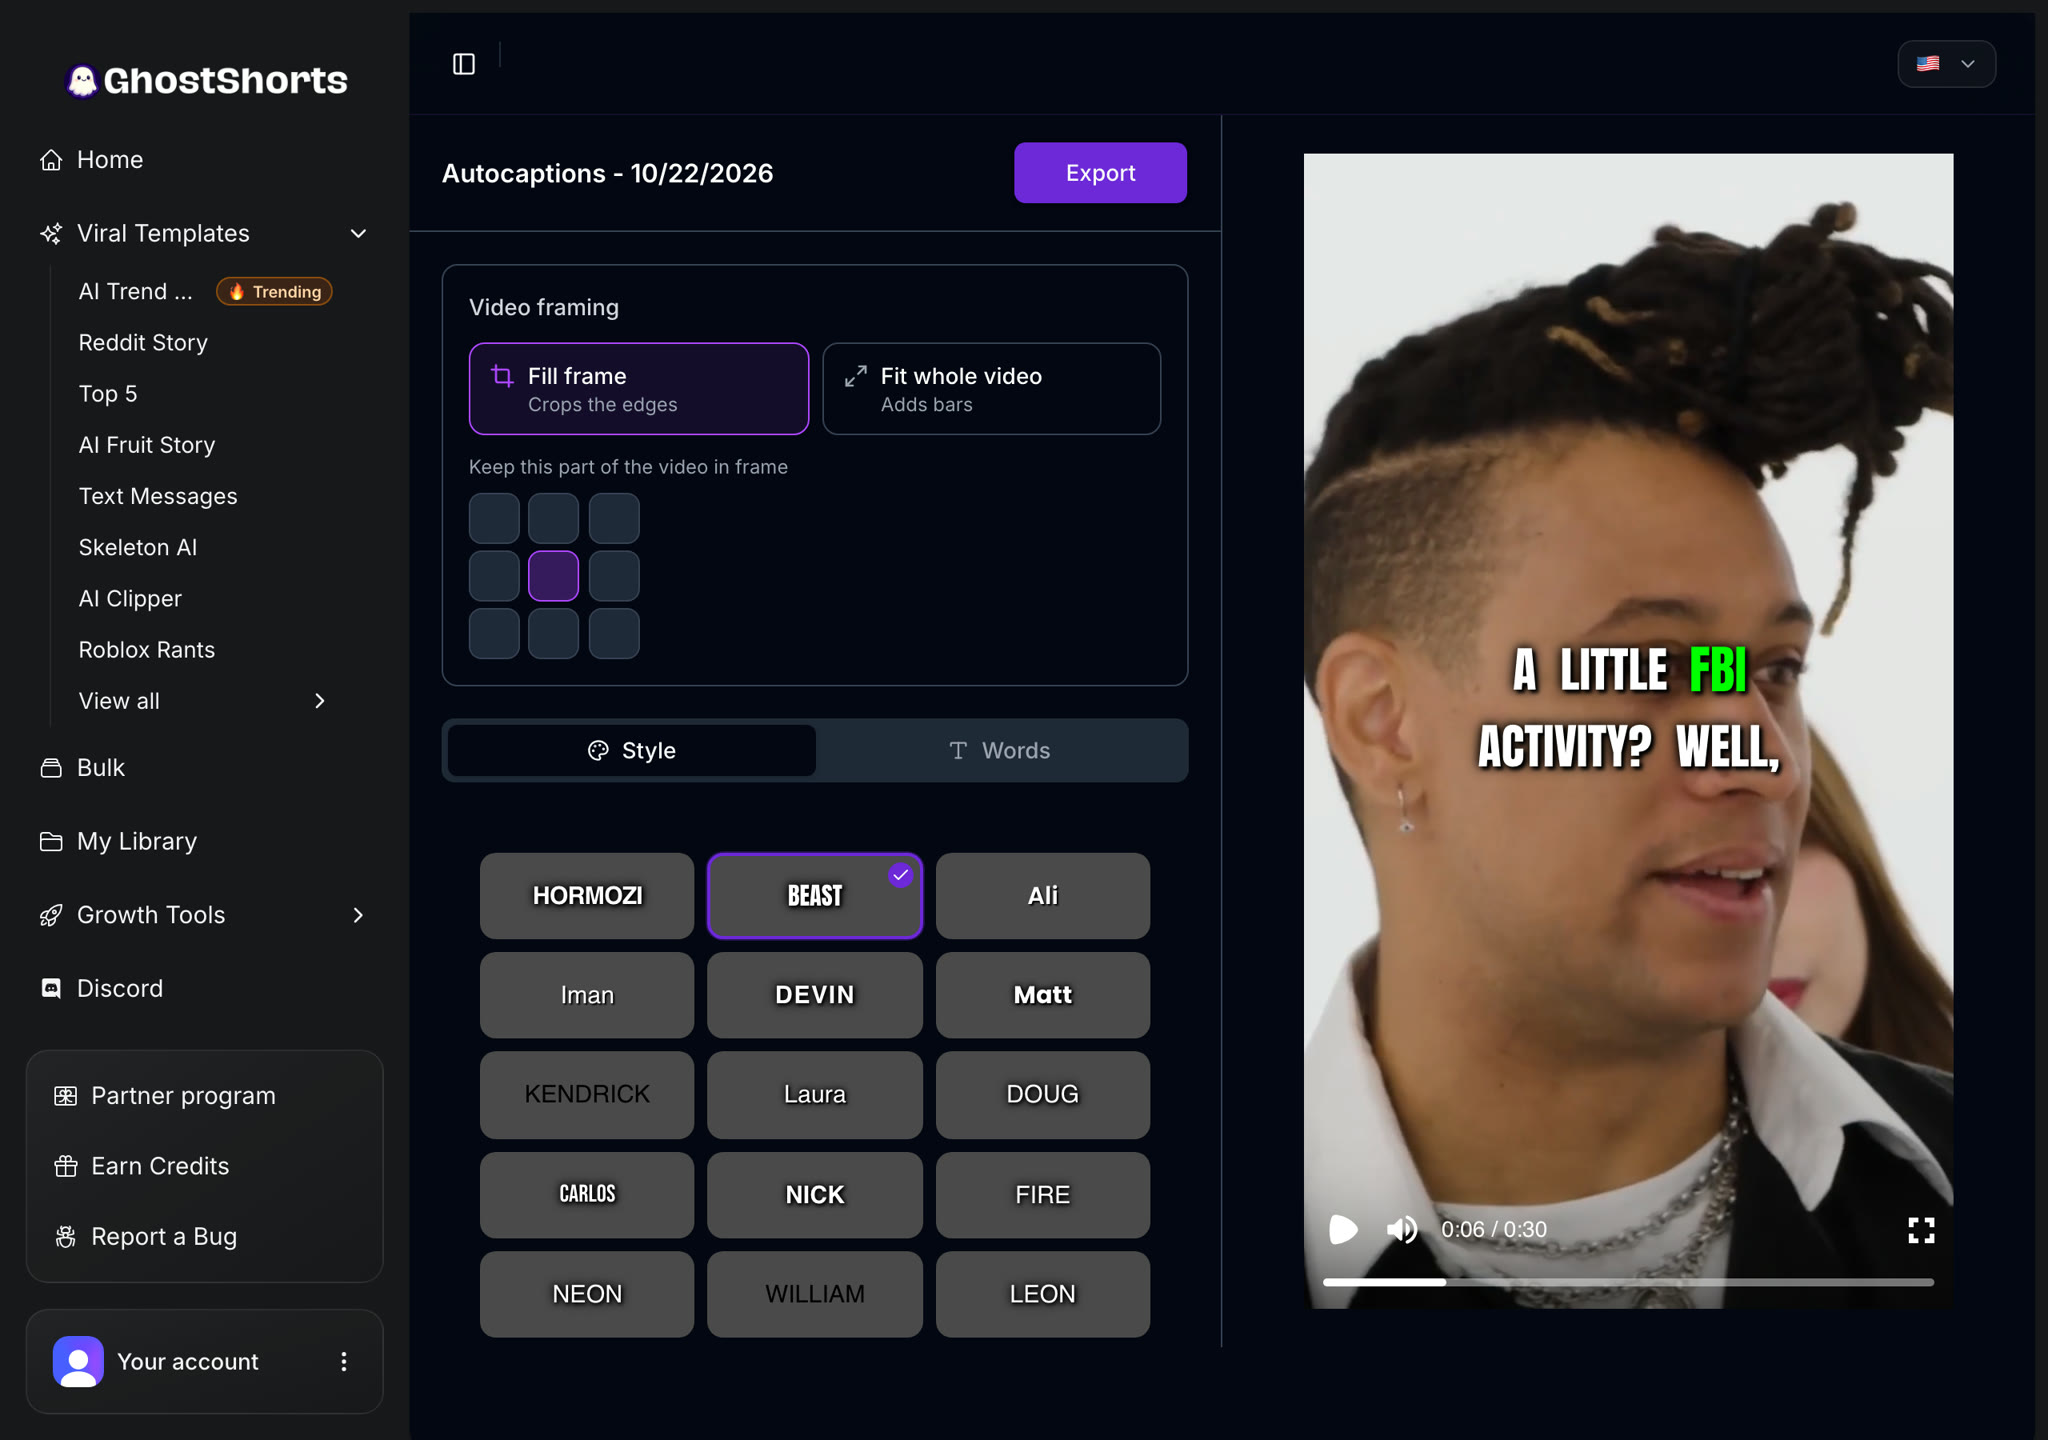
Task: Select top-right frame position cell
Action: point(614,518)
